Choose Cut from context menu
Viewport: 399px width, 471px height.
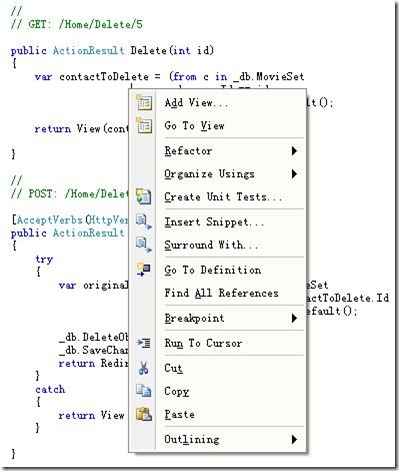pos(218,368)
